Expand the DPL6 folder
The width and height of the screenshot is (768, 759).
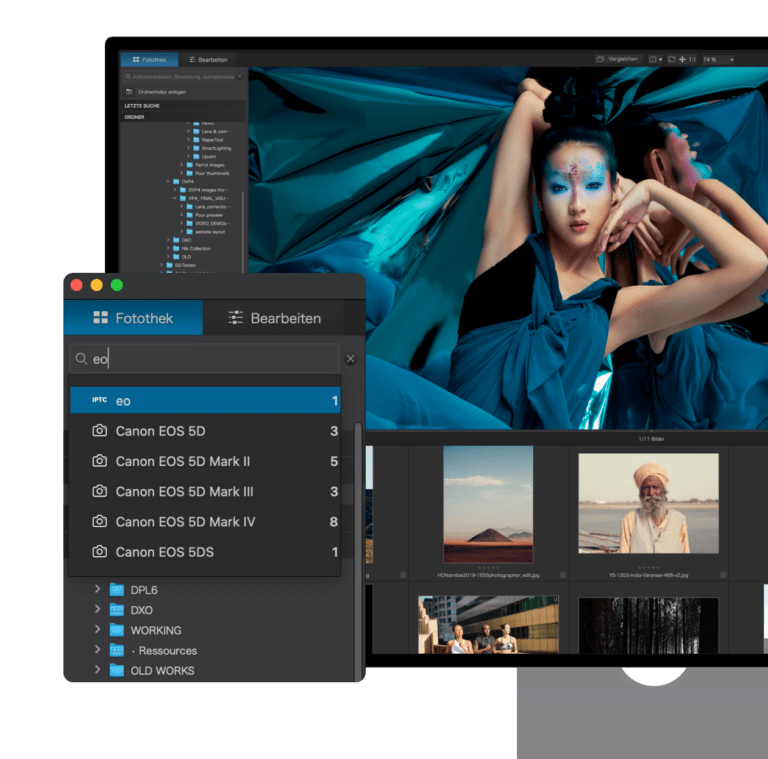coord(97,590)
